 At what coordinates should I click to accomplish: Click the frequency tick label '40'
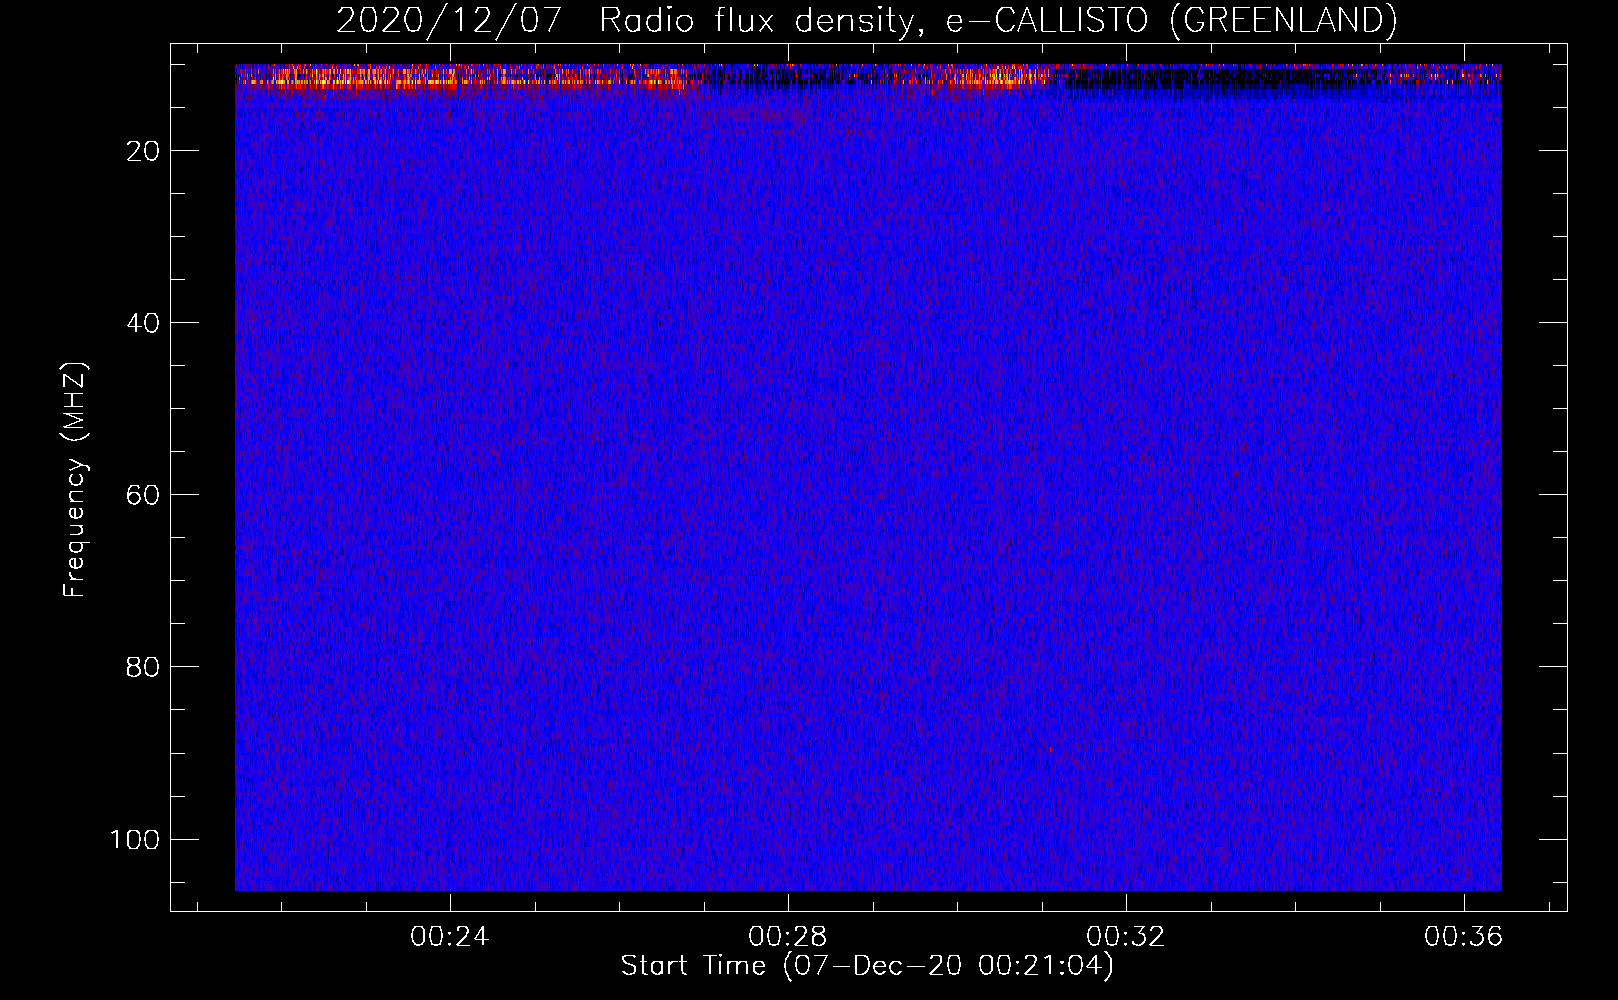coord(143,323)
